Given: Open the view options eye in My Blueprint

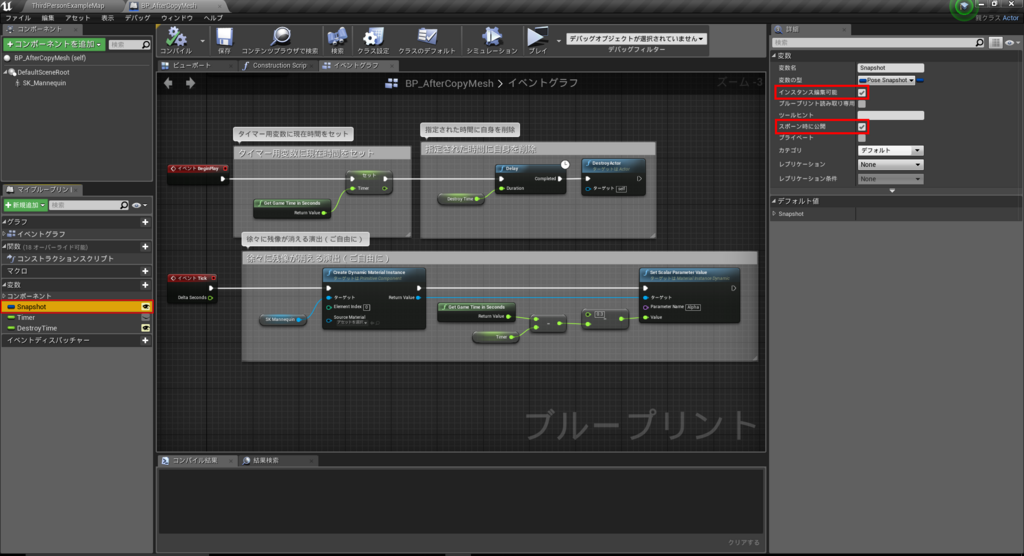Looking at the screenshot, I should [139, 205].
